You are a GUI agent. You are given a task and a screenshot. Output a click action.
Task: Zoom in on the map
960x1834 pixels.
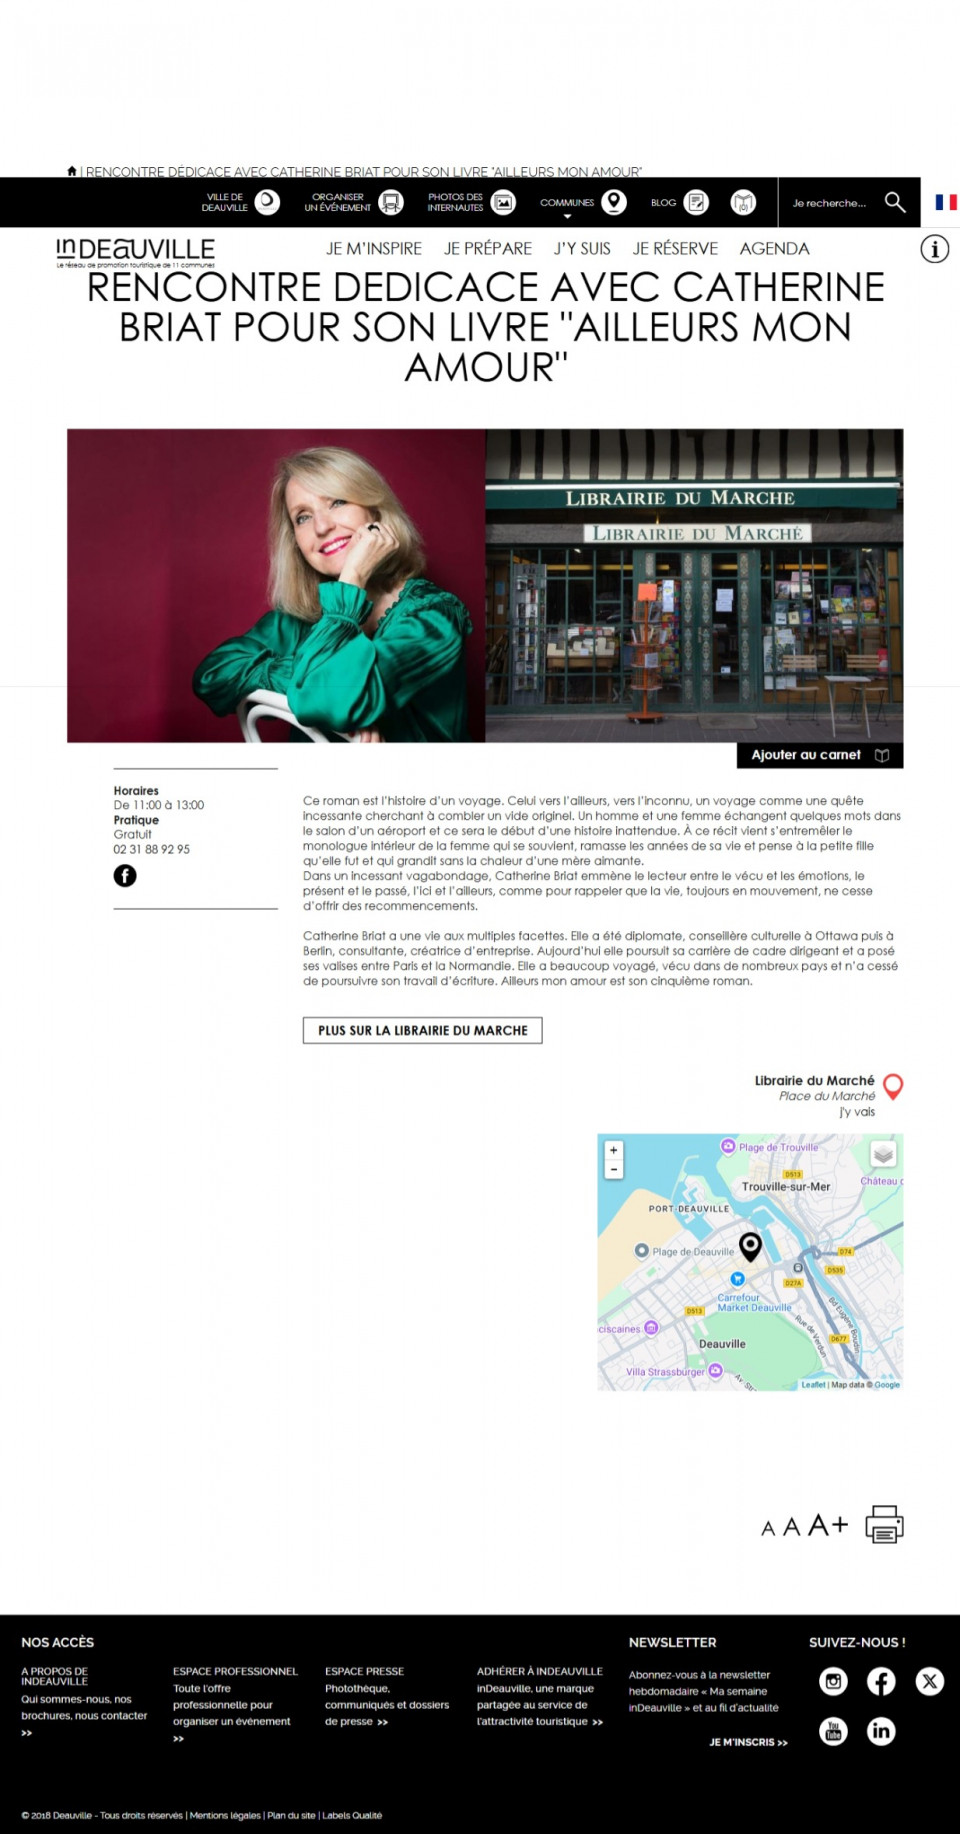click(x=614, y=1150)
